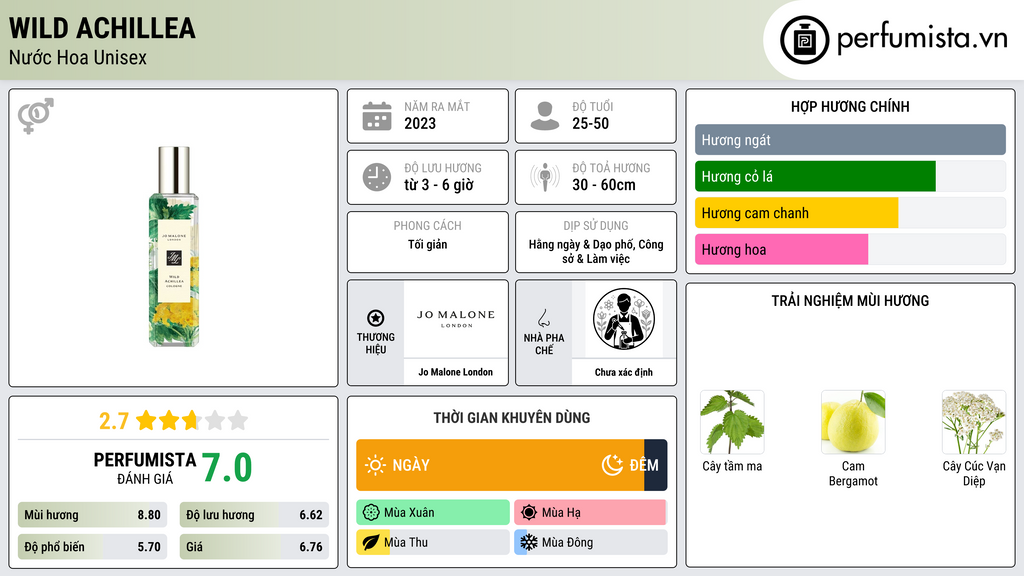Click the leaf icon on Mùa Thu
The width and height of the screenshot is (1024, 576).
[371, 542]
